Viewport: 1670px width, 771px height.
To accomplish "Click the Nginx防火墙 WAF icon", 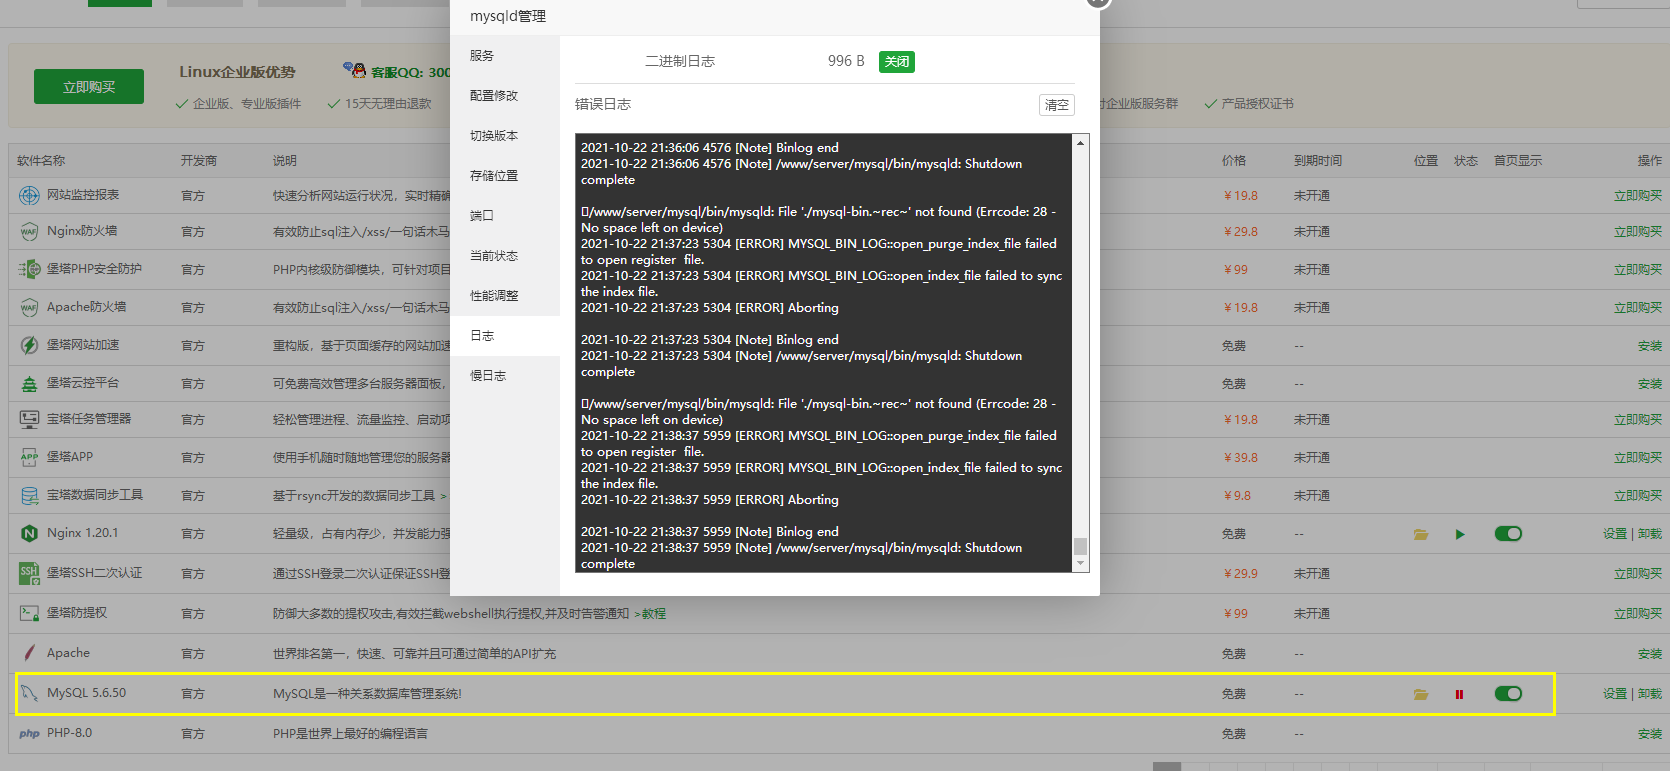I will coord(29,231).
